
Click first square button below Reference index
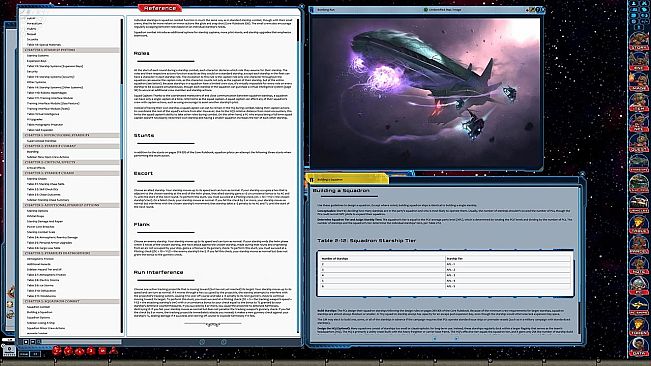coord(26,342)
